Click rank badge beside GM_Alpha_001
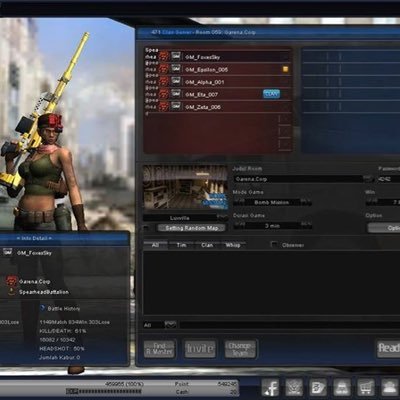 [x=176, y=81]
